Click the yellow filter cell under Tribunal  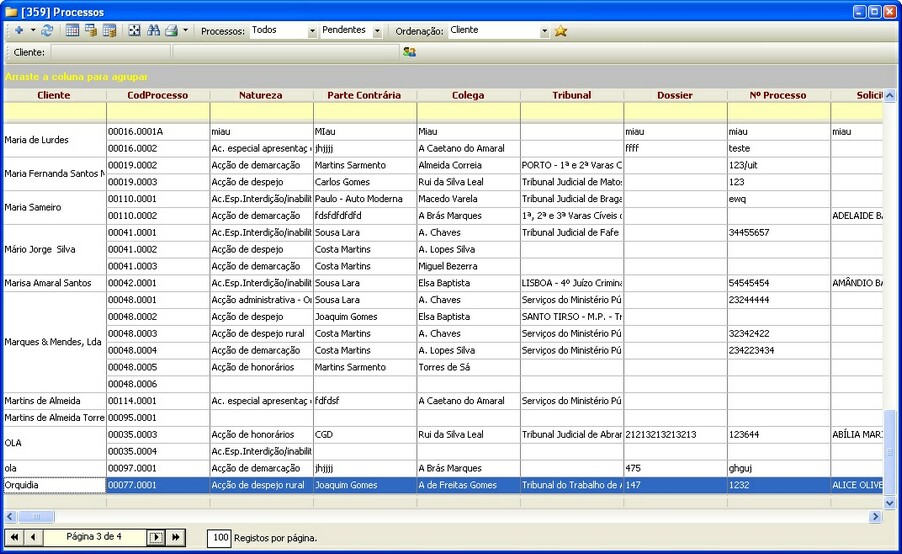click(572, 112)
